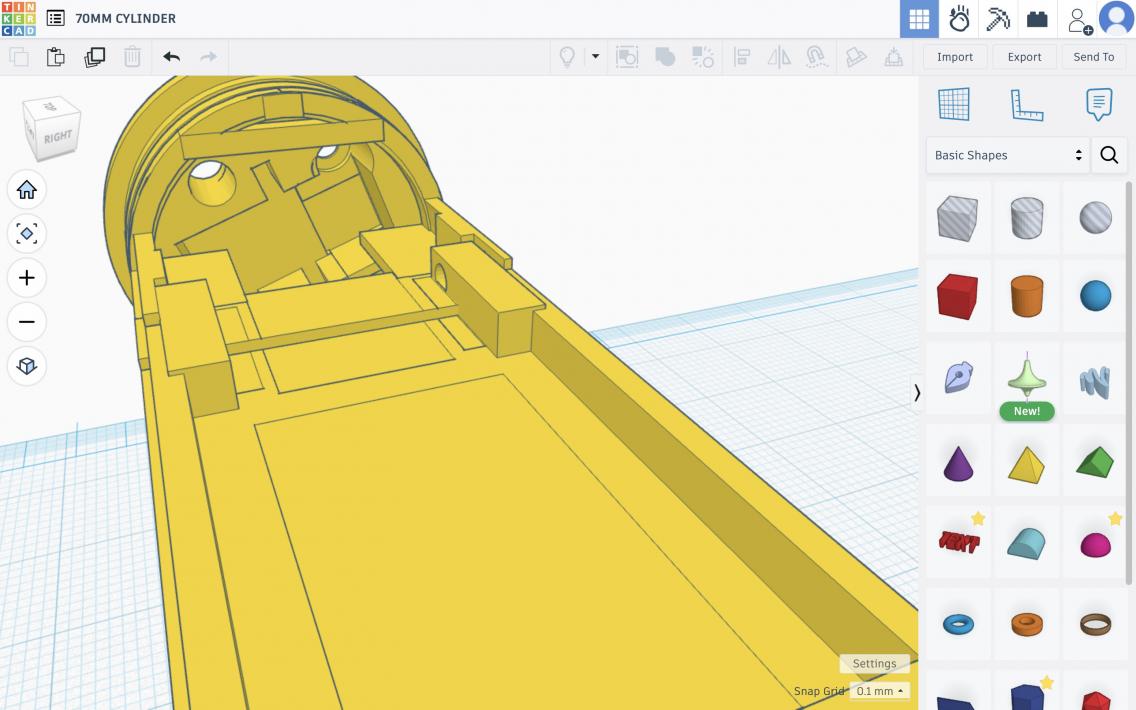The width and height of the screenshot is (1136, 710).
Task: Click the Import button
Action: [x=954, y=57]
